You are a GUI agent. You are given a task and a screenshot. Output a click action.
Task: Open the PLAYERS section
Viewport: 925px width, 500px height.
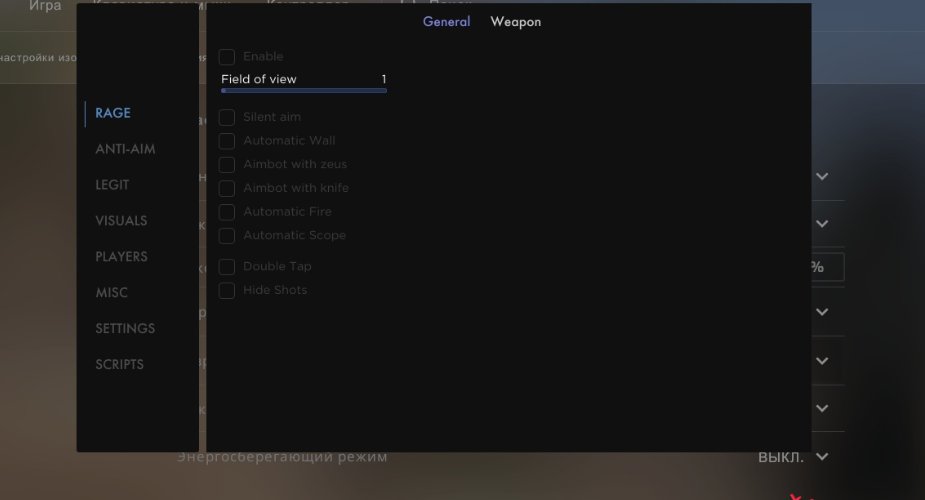pos(121,257)
